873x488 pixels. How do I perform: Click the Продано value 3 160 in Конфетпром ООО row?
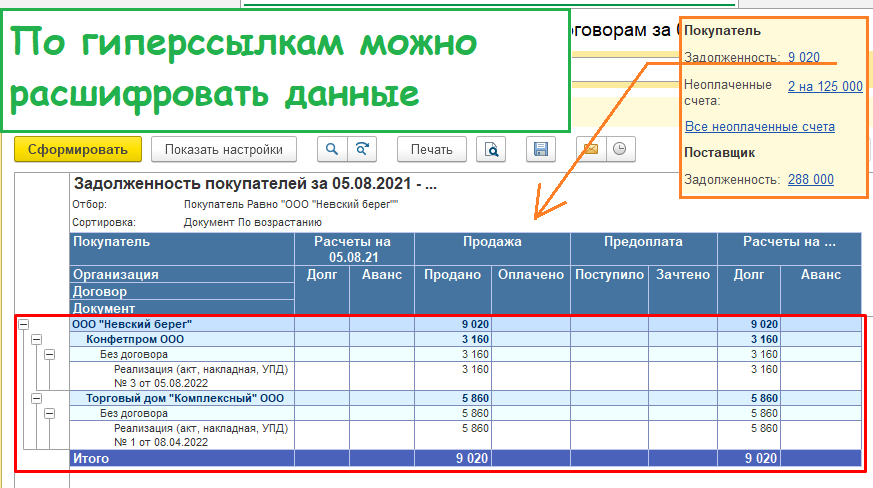tap(475, 339)
